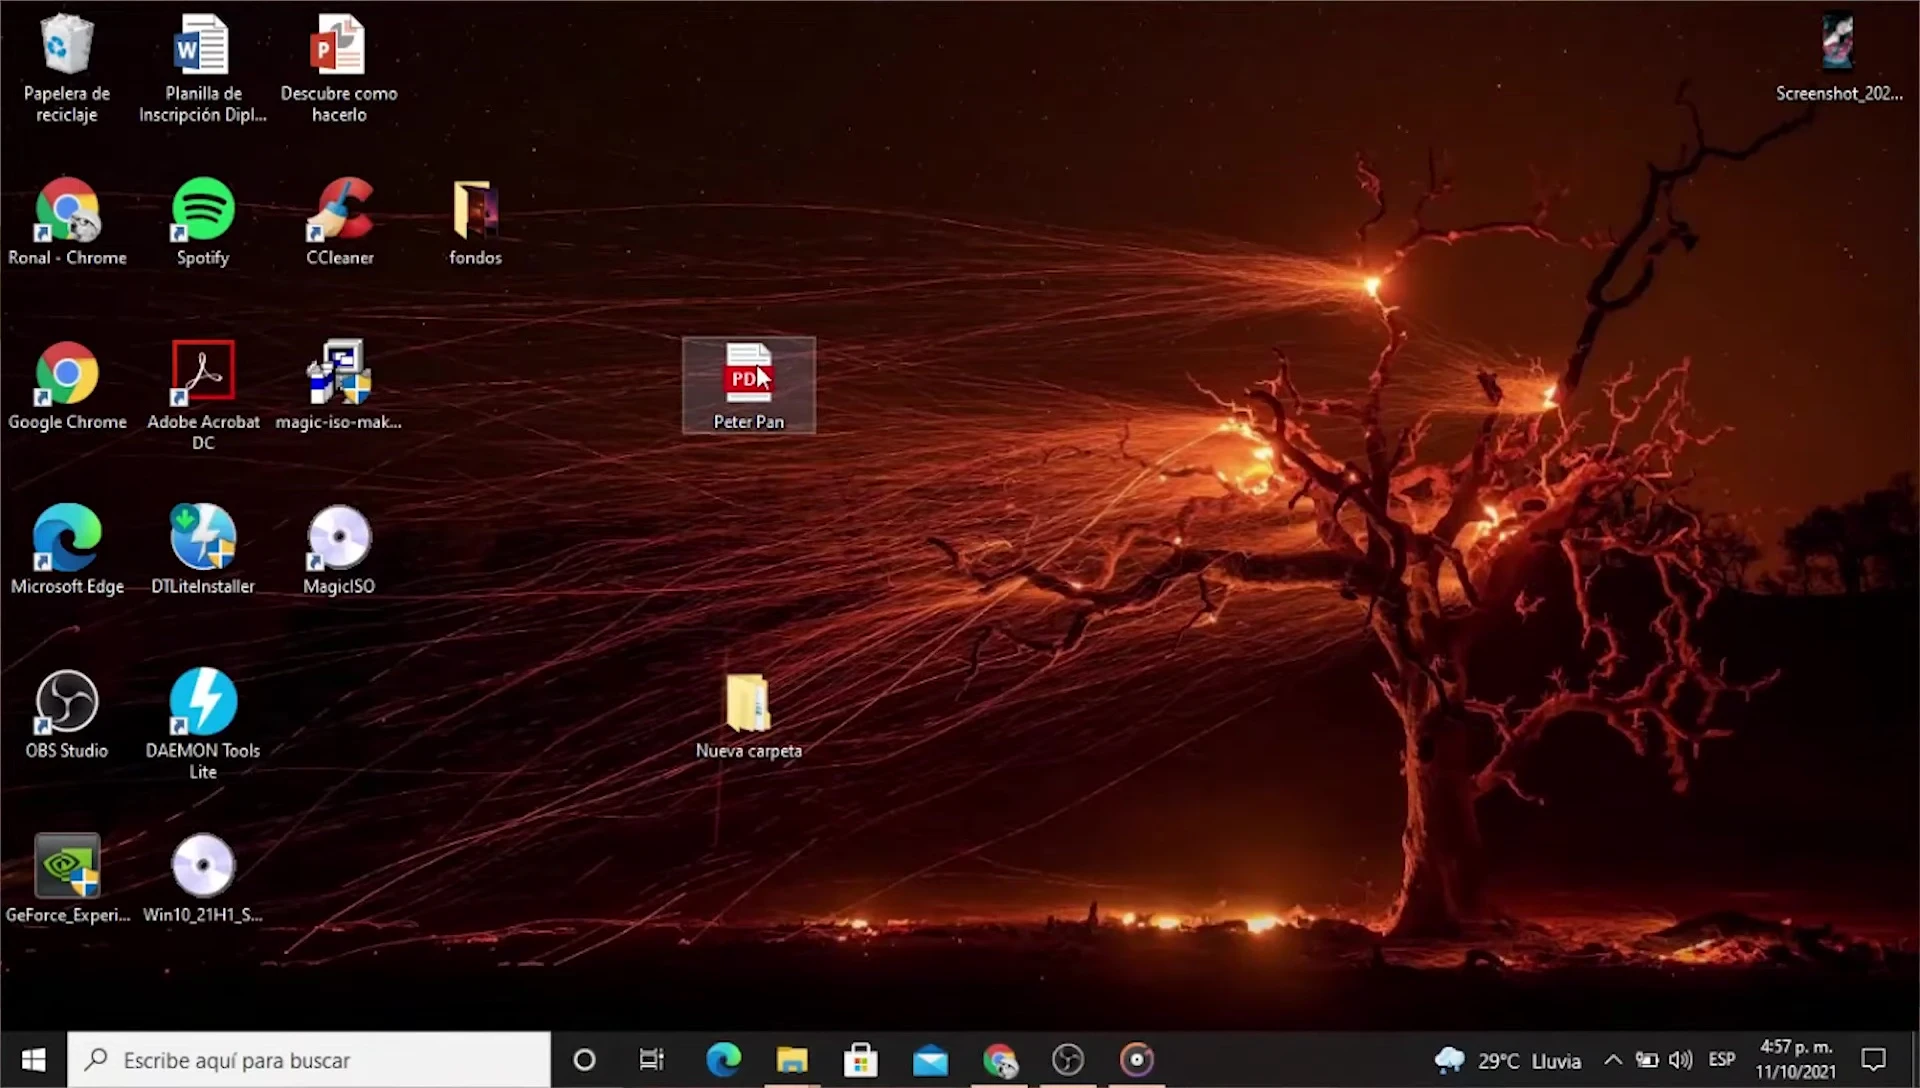Select the GeForce Experience installer icon

[x=67, y=878]
